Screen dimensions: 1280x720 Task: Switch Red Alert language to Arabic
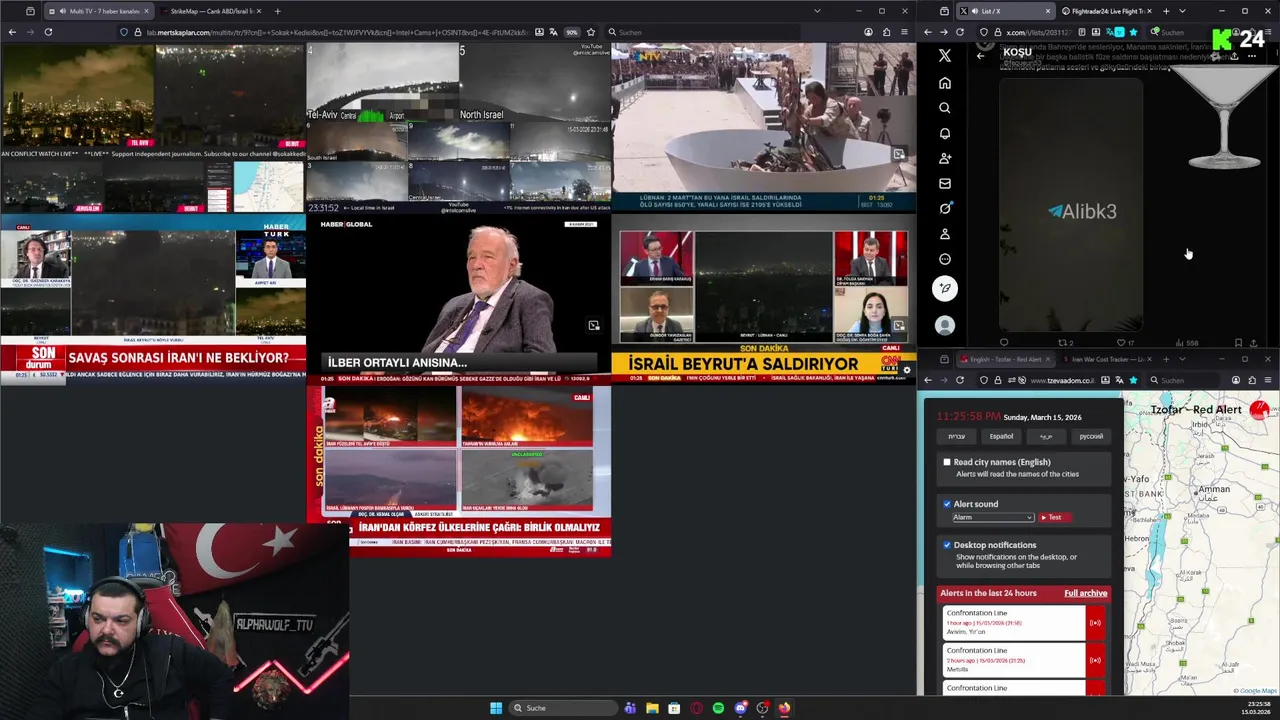(x=1046, y=436)
